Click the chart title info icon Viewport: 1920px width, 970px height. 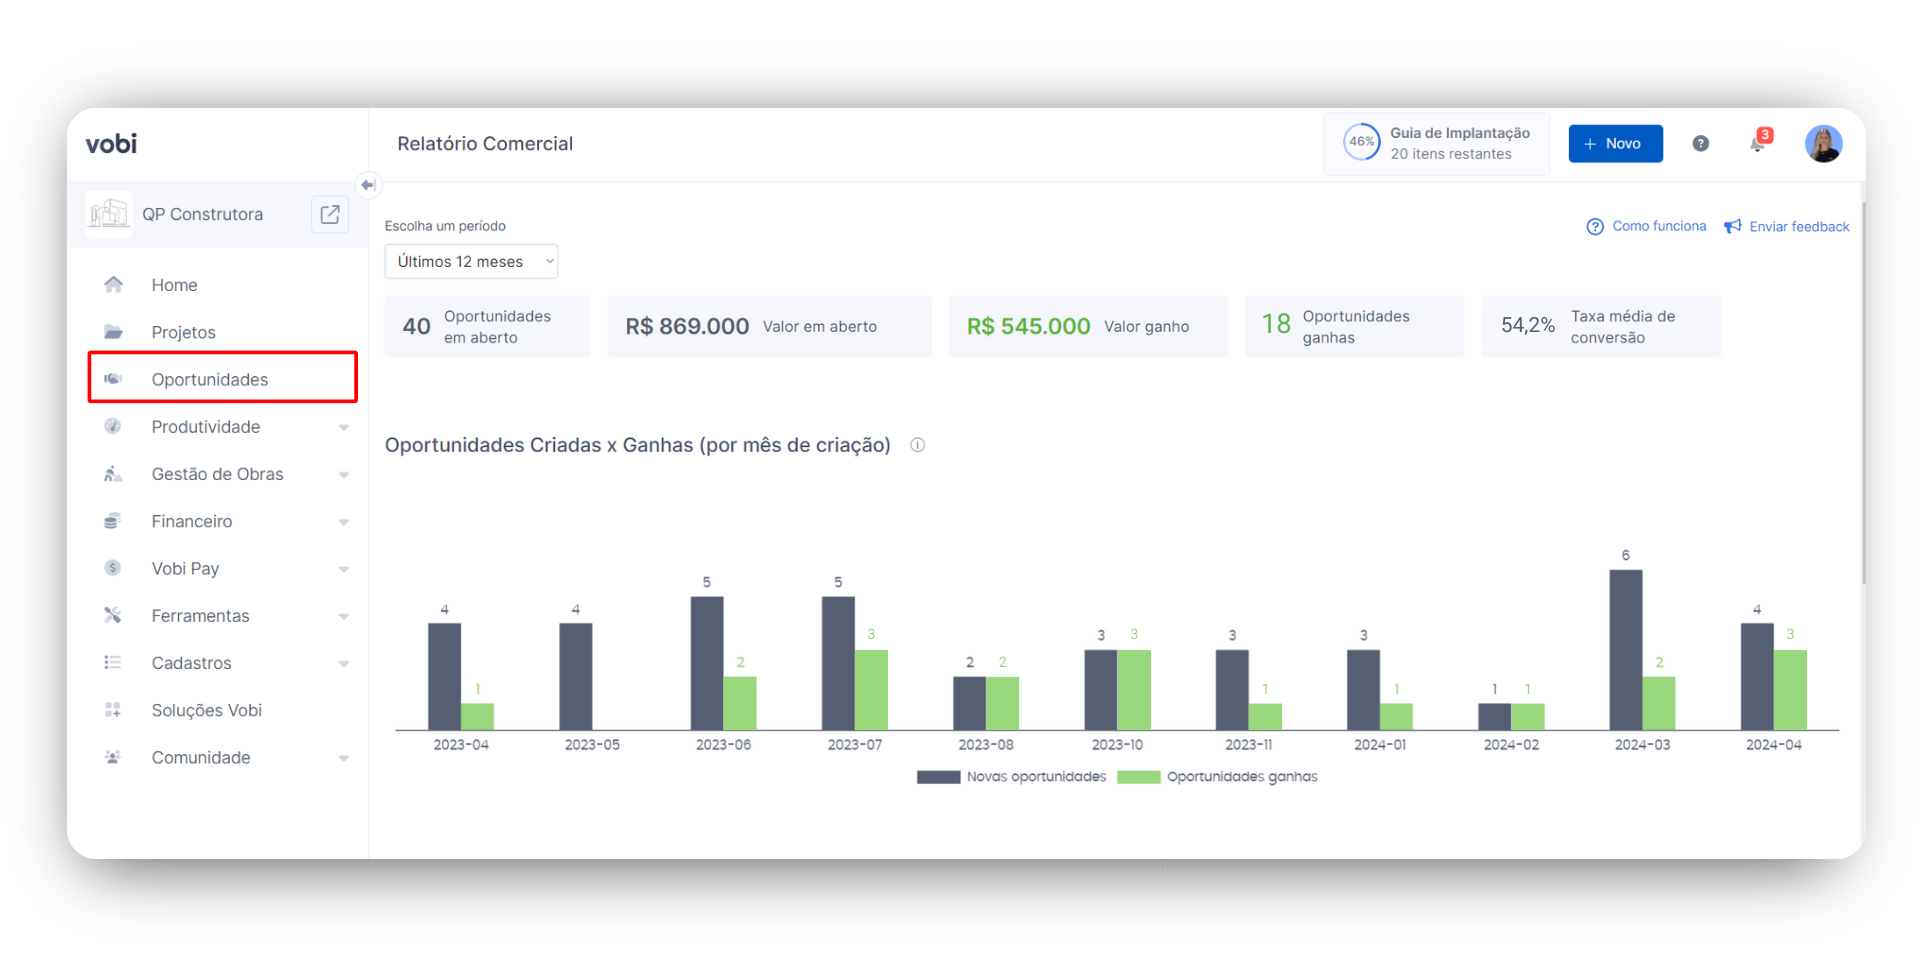[x=917, y=445]
